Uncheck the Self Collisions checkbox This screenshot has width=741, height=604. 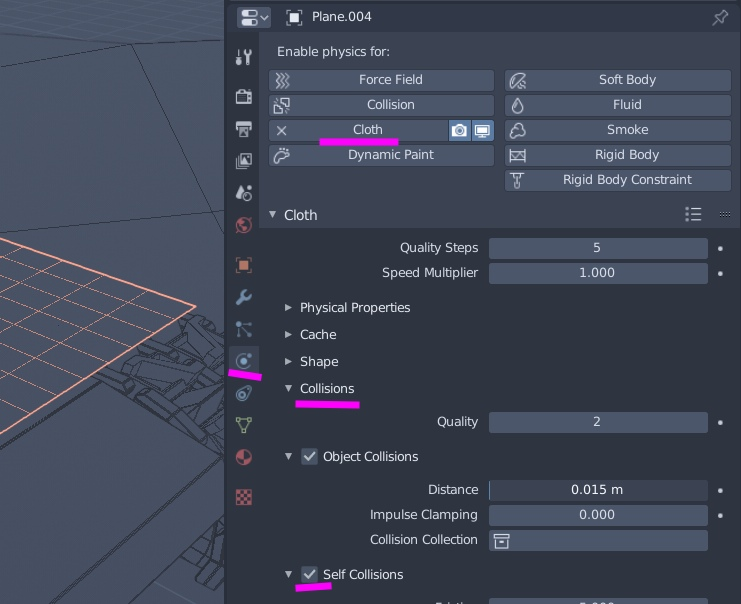click(x=310, y=575)
